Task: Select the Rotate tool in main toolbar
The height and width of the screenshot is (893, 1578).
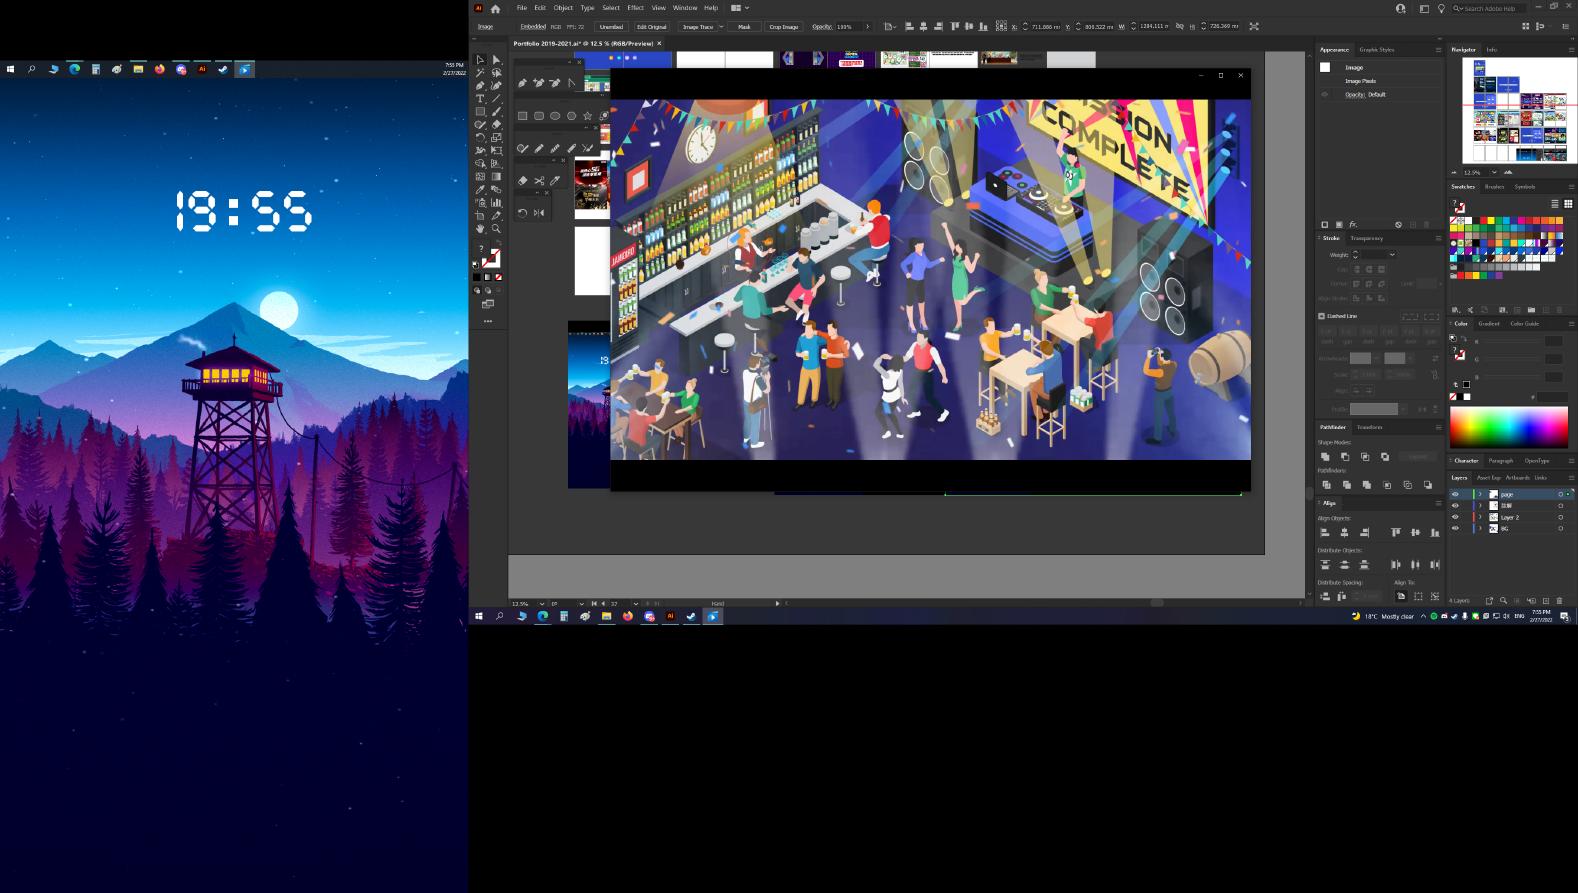Action: 480,137
